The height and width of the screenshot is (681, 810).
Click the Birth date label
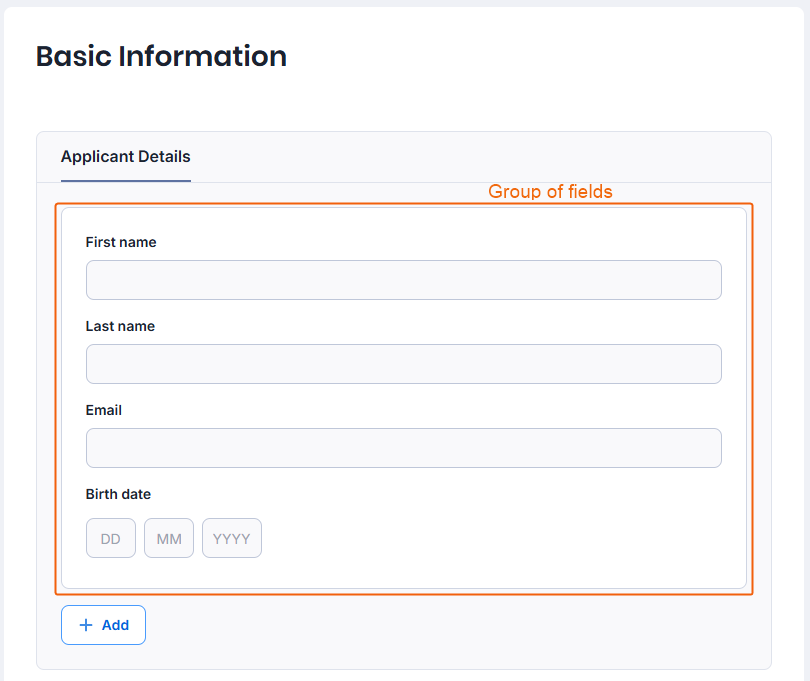click(x=118, y=494)
